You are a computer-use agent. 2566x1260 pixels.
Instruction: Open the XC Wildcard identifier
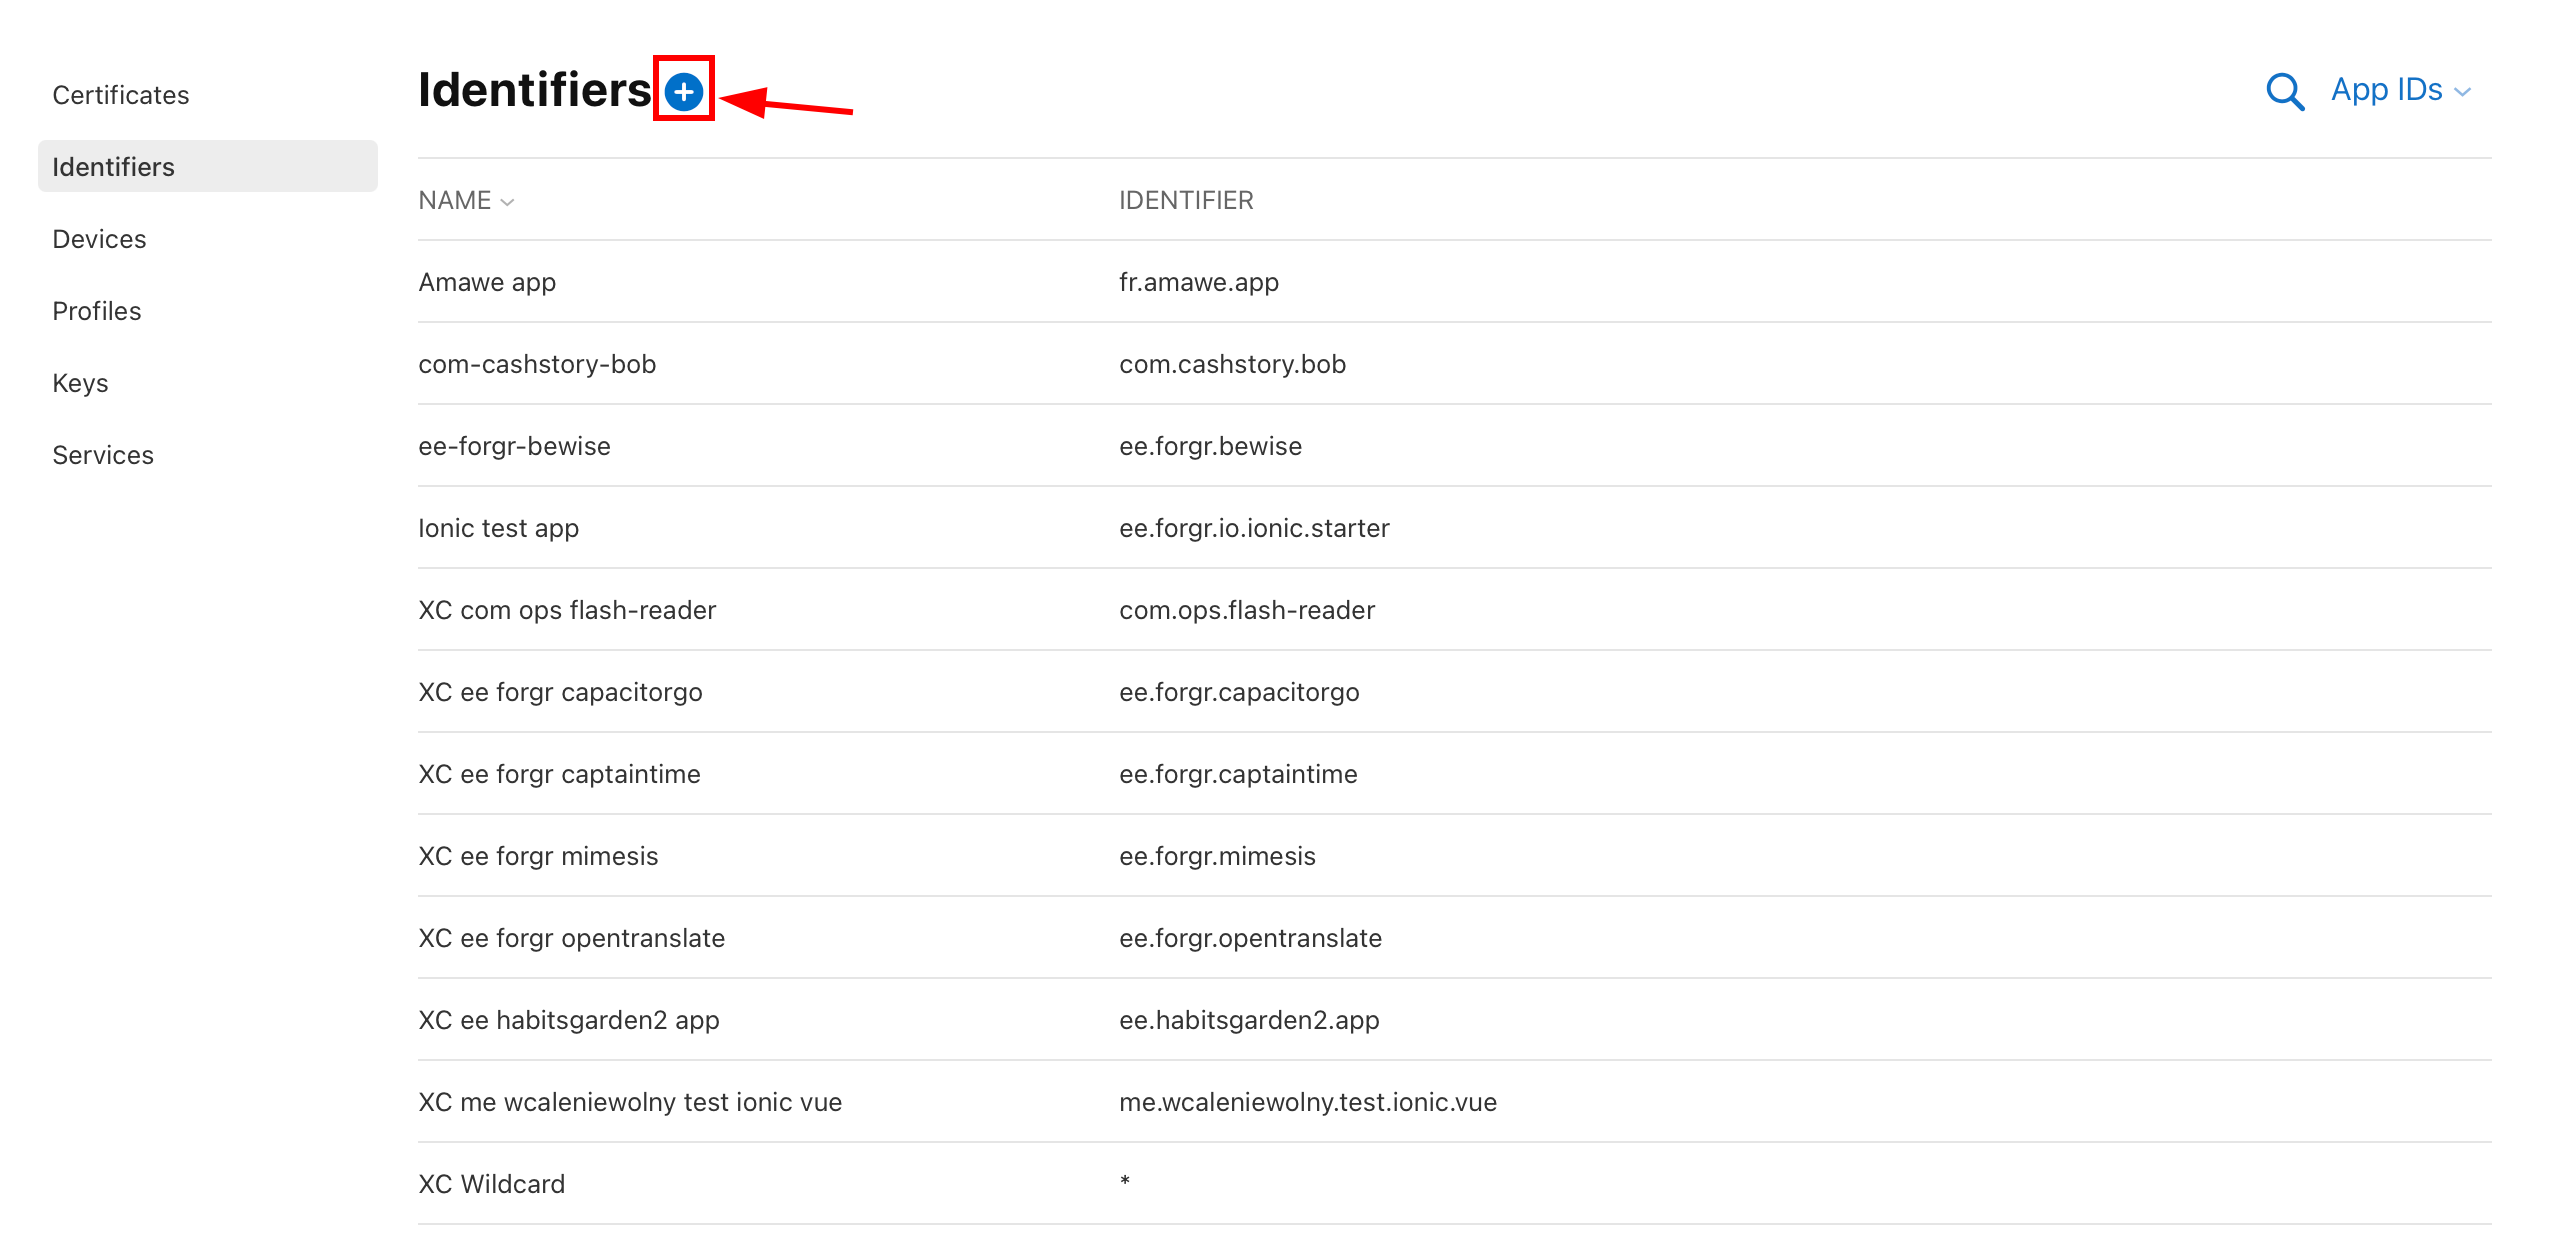click(491, 1183)
